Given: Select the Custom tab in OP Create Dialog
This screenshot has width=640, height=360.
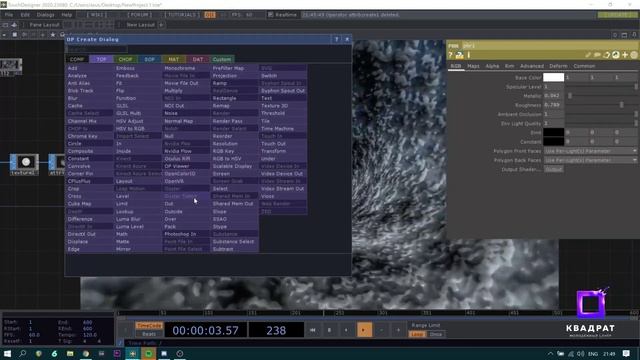Looking at the screenshot, I should coord(222,59).
